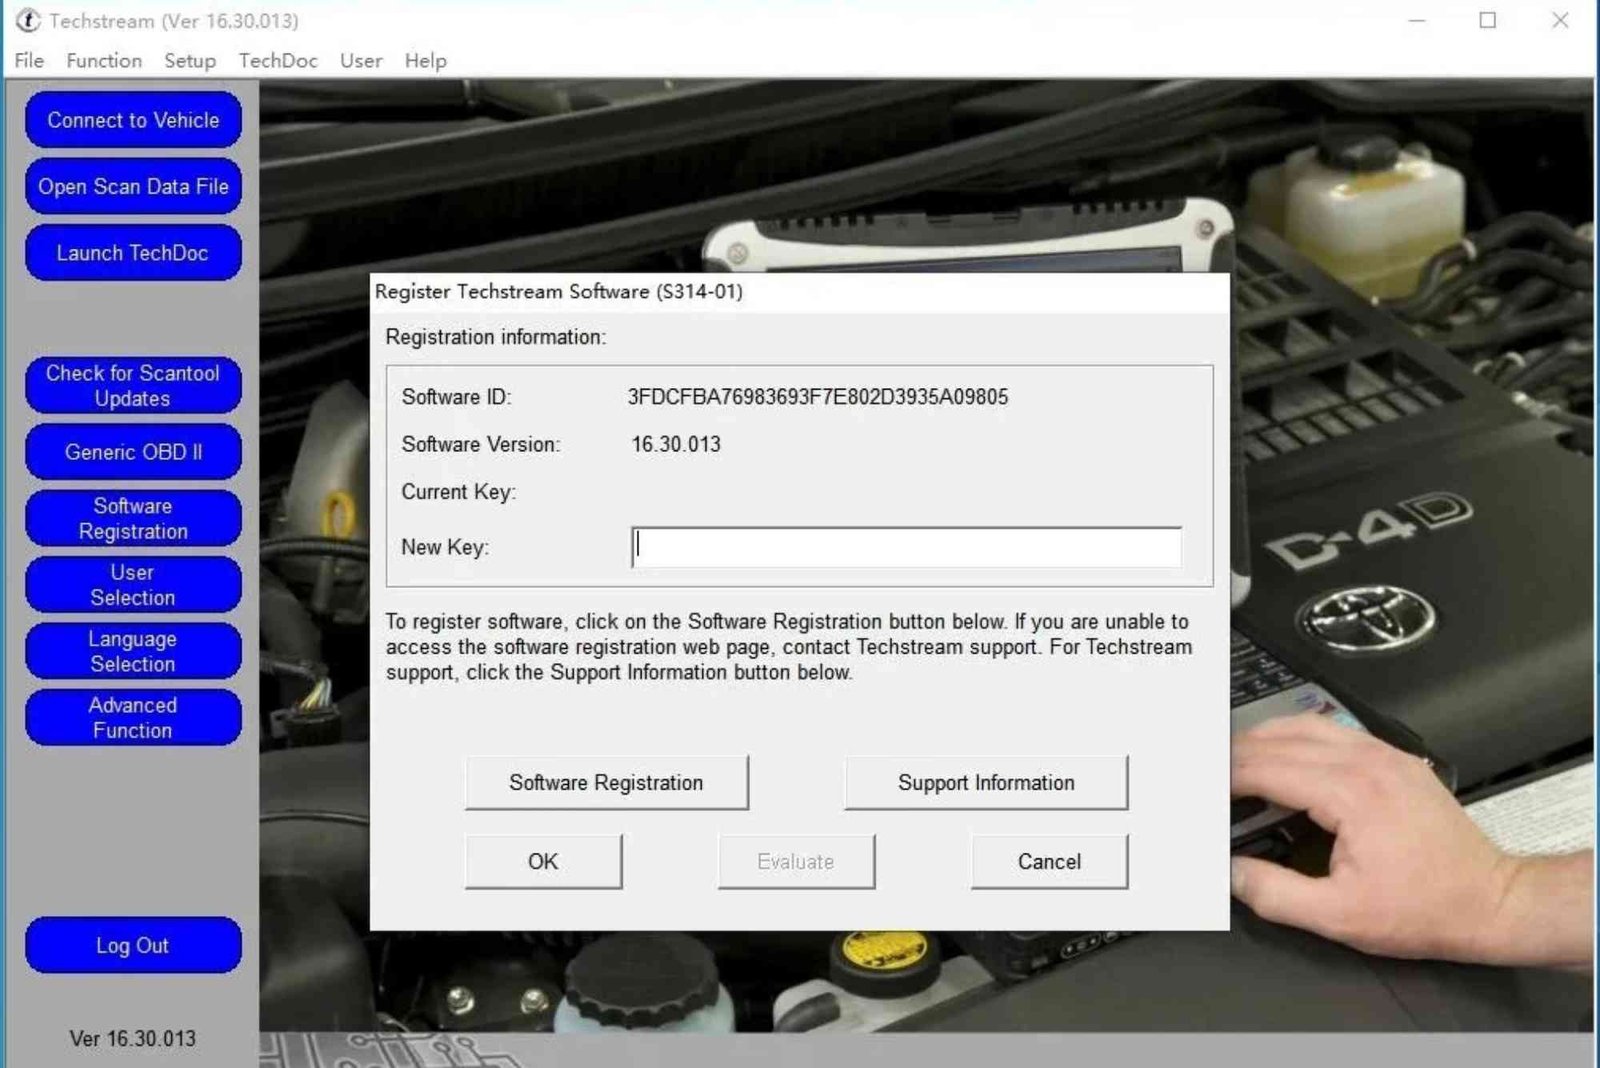Click Software ID value 3FDCFBA76983693F7E802D3935A09805

point(818,397)
